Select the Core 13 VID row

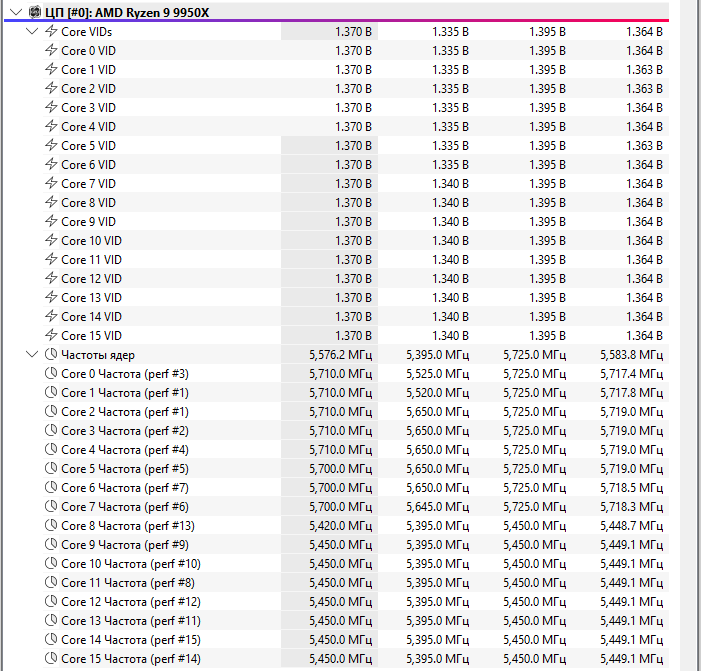(x=356, y=297)
